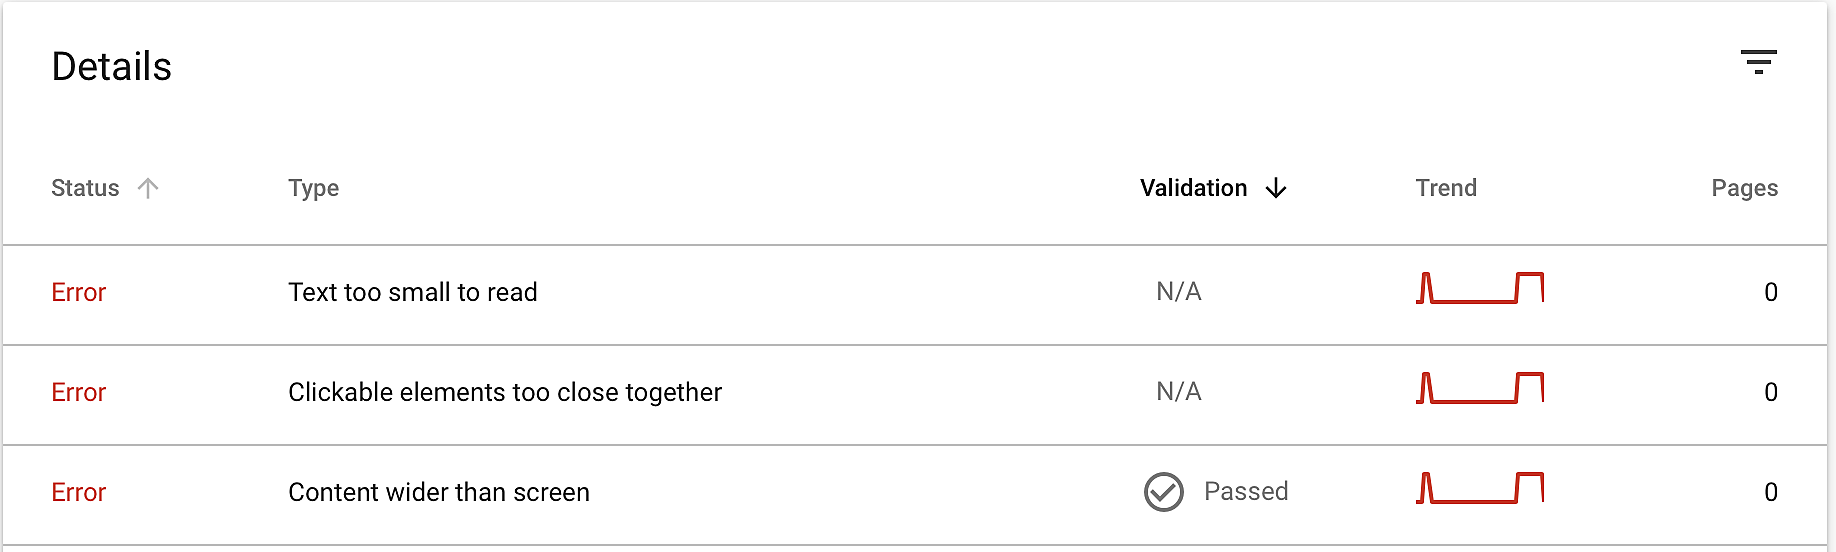Click the Status sort ascending arrow
1836x552 pixels.
148,188
